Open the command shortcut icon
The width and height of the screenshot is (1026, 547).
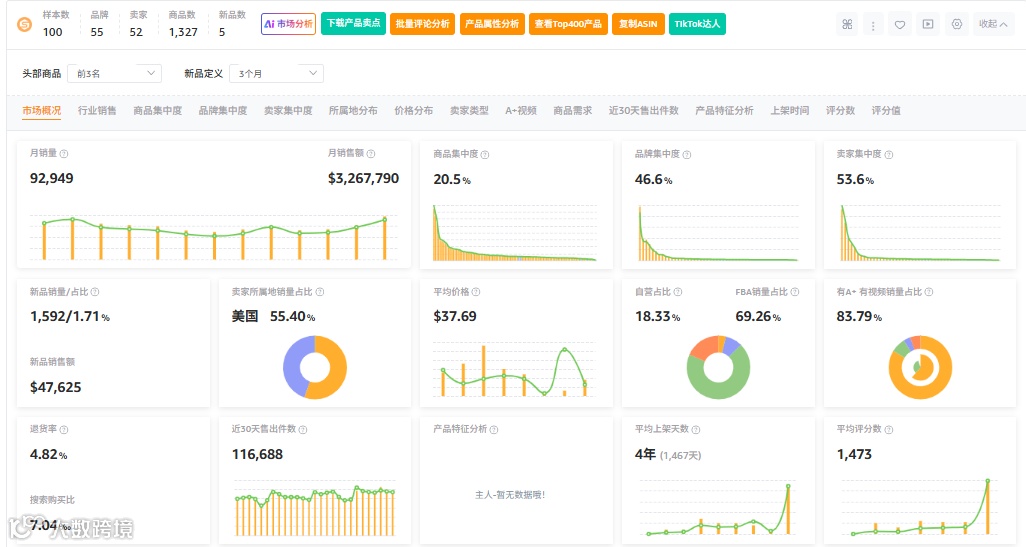[x=847, y=24]
